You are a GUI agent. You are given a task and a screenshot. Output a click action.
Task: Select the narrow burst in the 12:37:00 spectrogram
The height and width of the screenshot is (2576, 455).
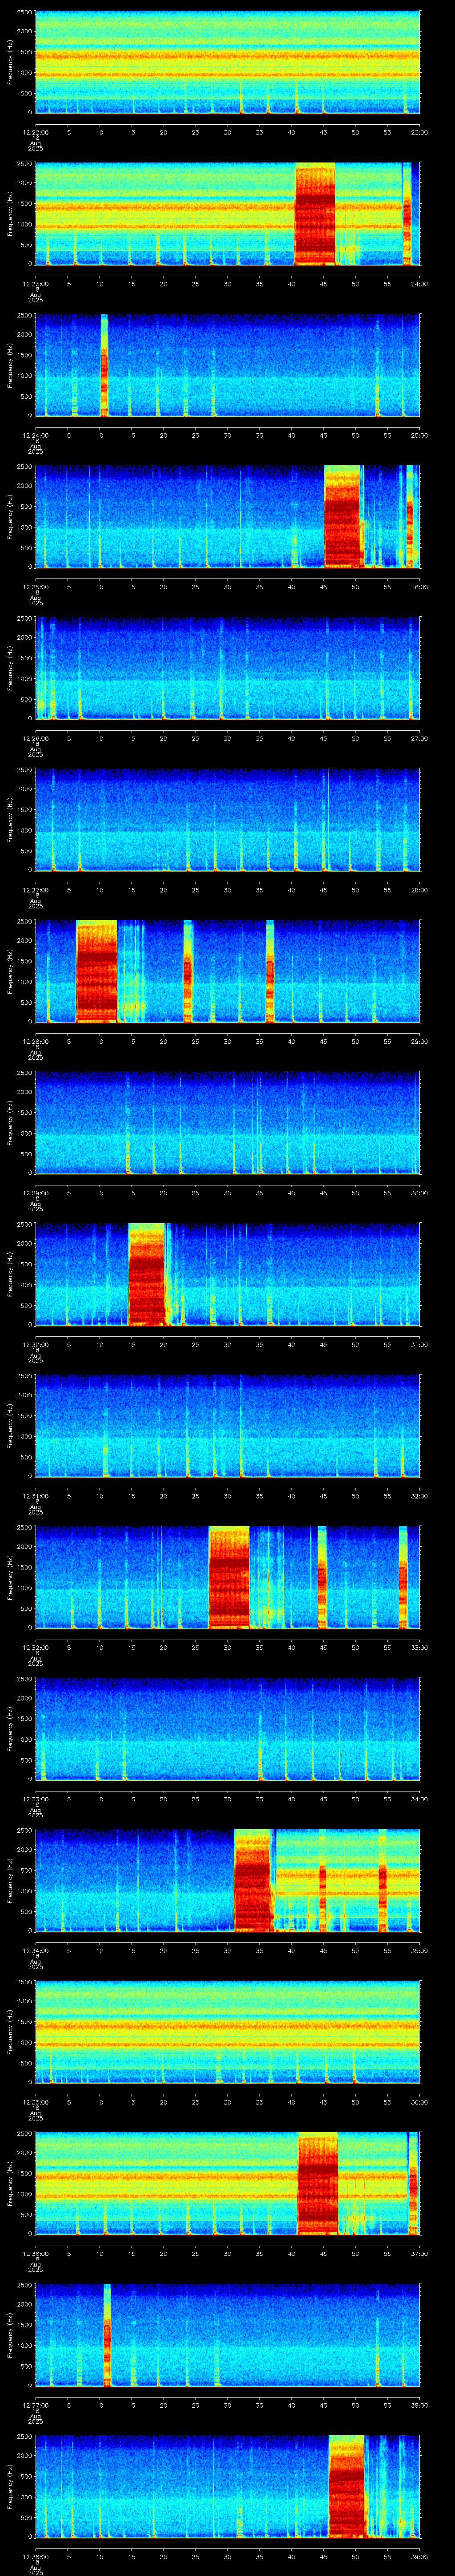click(107, 2334)
